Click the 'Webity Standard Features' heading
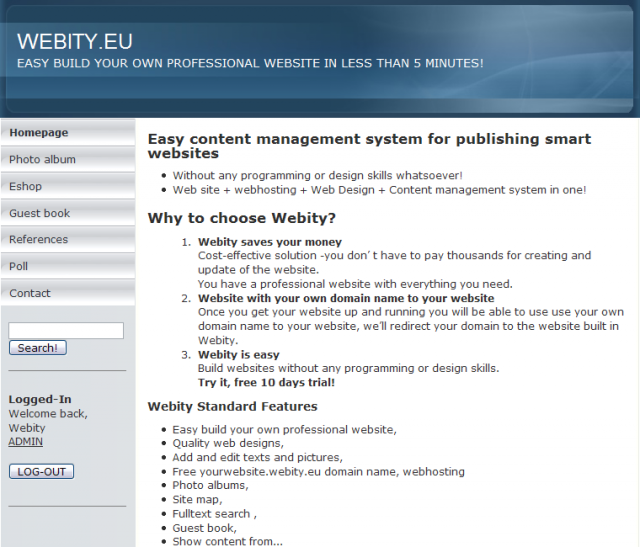The height and width of the screenshot is (547, 640). [233, 407]
